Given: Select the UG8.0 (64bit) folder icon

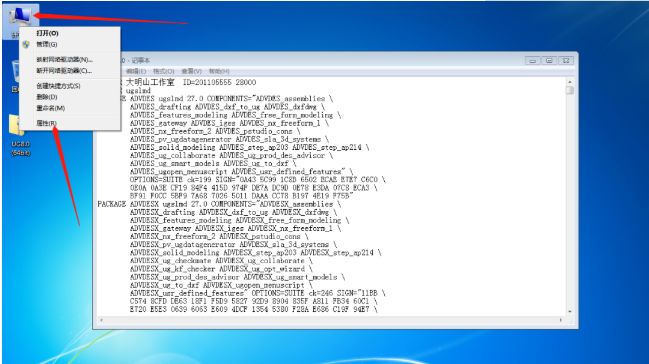Looking at the screenshot, I should coord(20,135).
